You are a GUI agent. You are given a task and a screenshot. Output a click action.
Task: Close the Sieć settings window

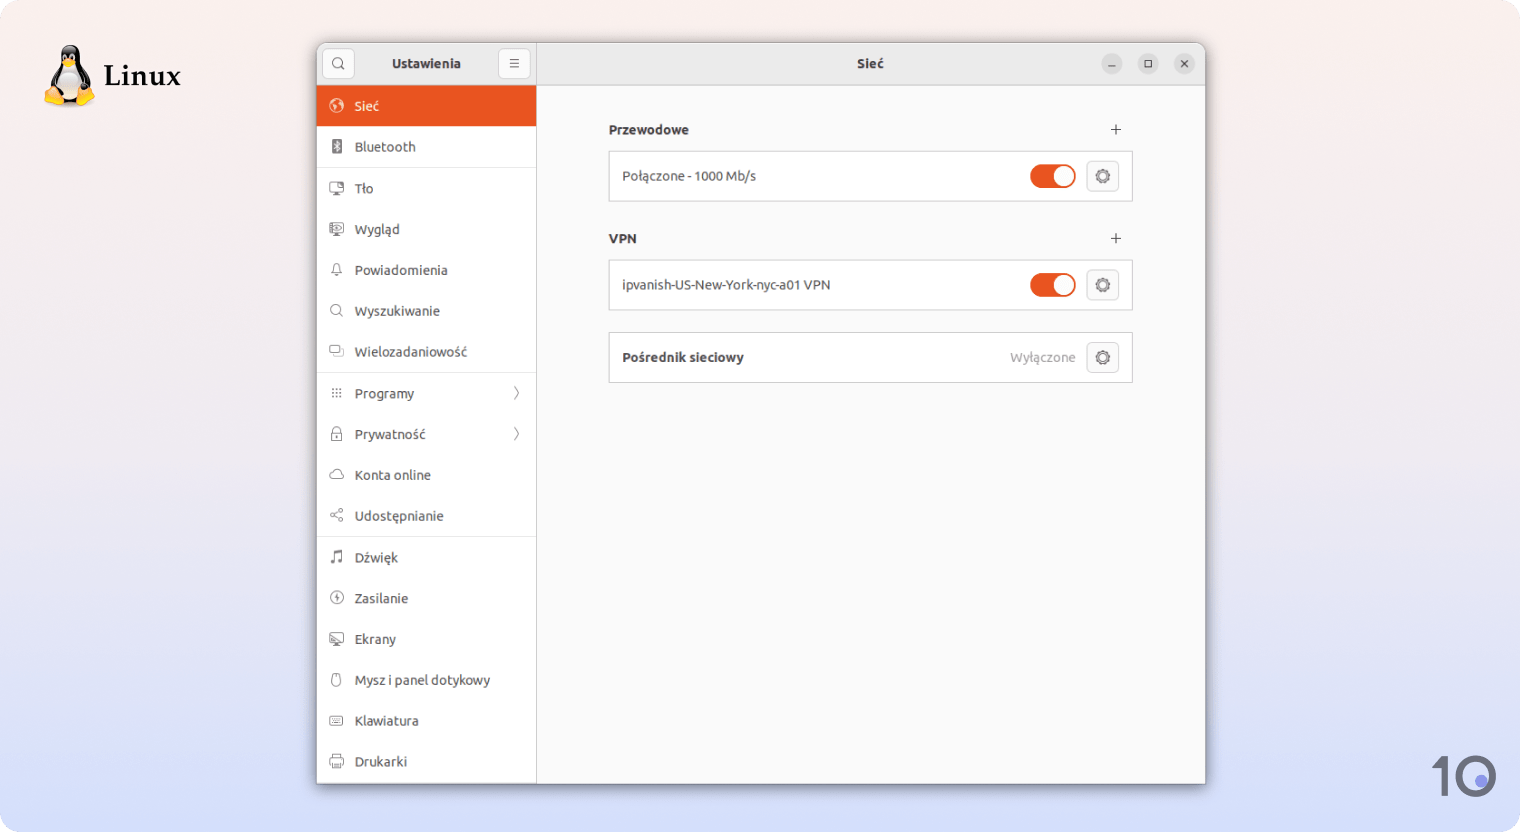pyautogui.click(x=1184, y=64)
